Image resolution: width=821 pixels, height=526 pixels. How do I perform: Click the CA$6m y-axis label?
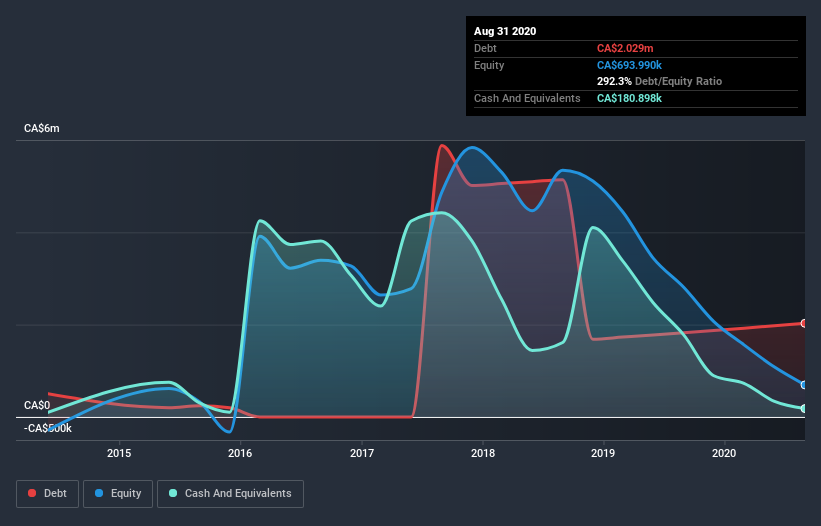click(42, 128)
